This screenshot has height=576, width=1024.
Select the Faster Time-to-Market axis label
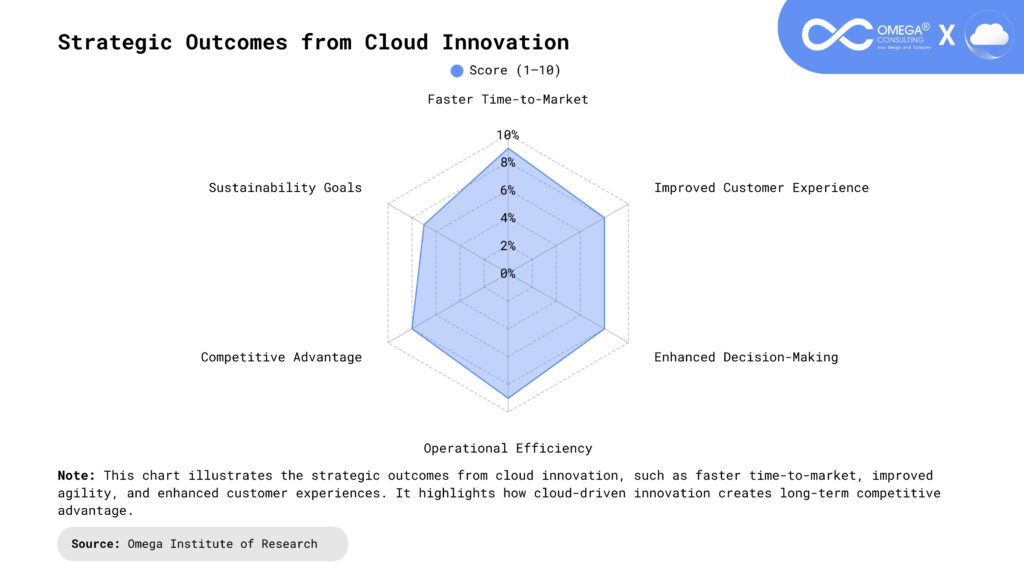508,99
